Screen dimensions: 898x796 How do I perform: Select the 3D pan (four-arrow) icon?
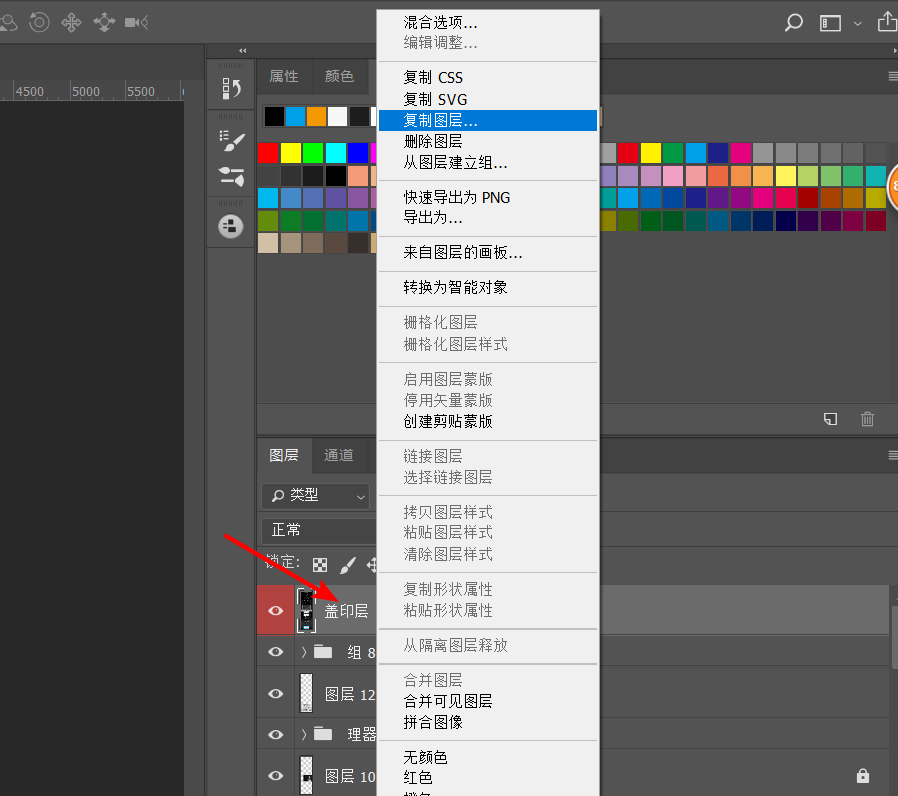(x=72, y=23)
